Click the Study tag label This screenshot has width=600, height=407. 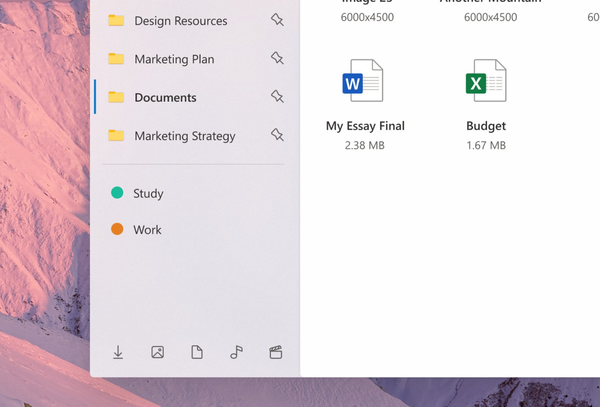tap(148, 194)
